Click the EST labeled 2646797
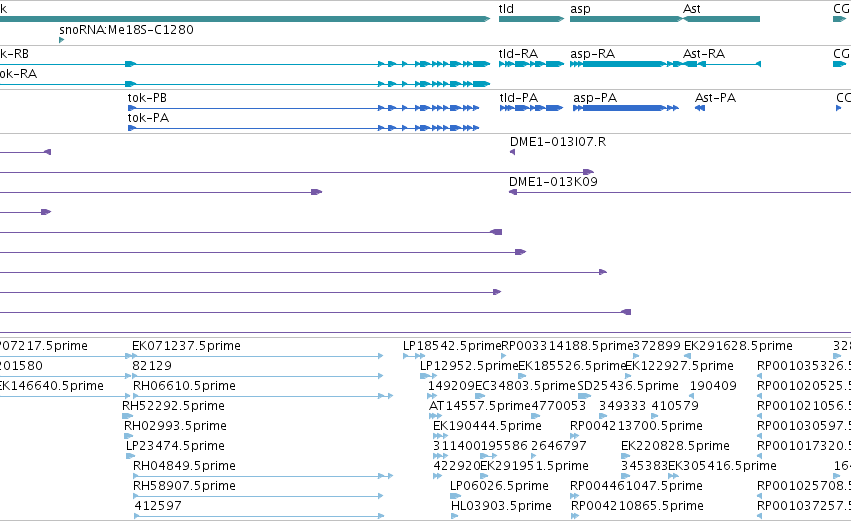851x521 pixels. click(x=558, y=446)
